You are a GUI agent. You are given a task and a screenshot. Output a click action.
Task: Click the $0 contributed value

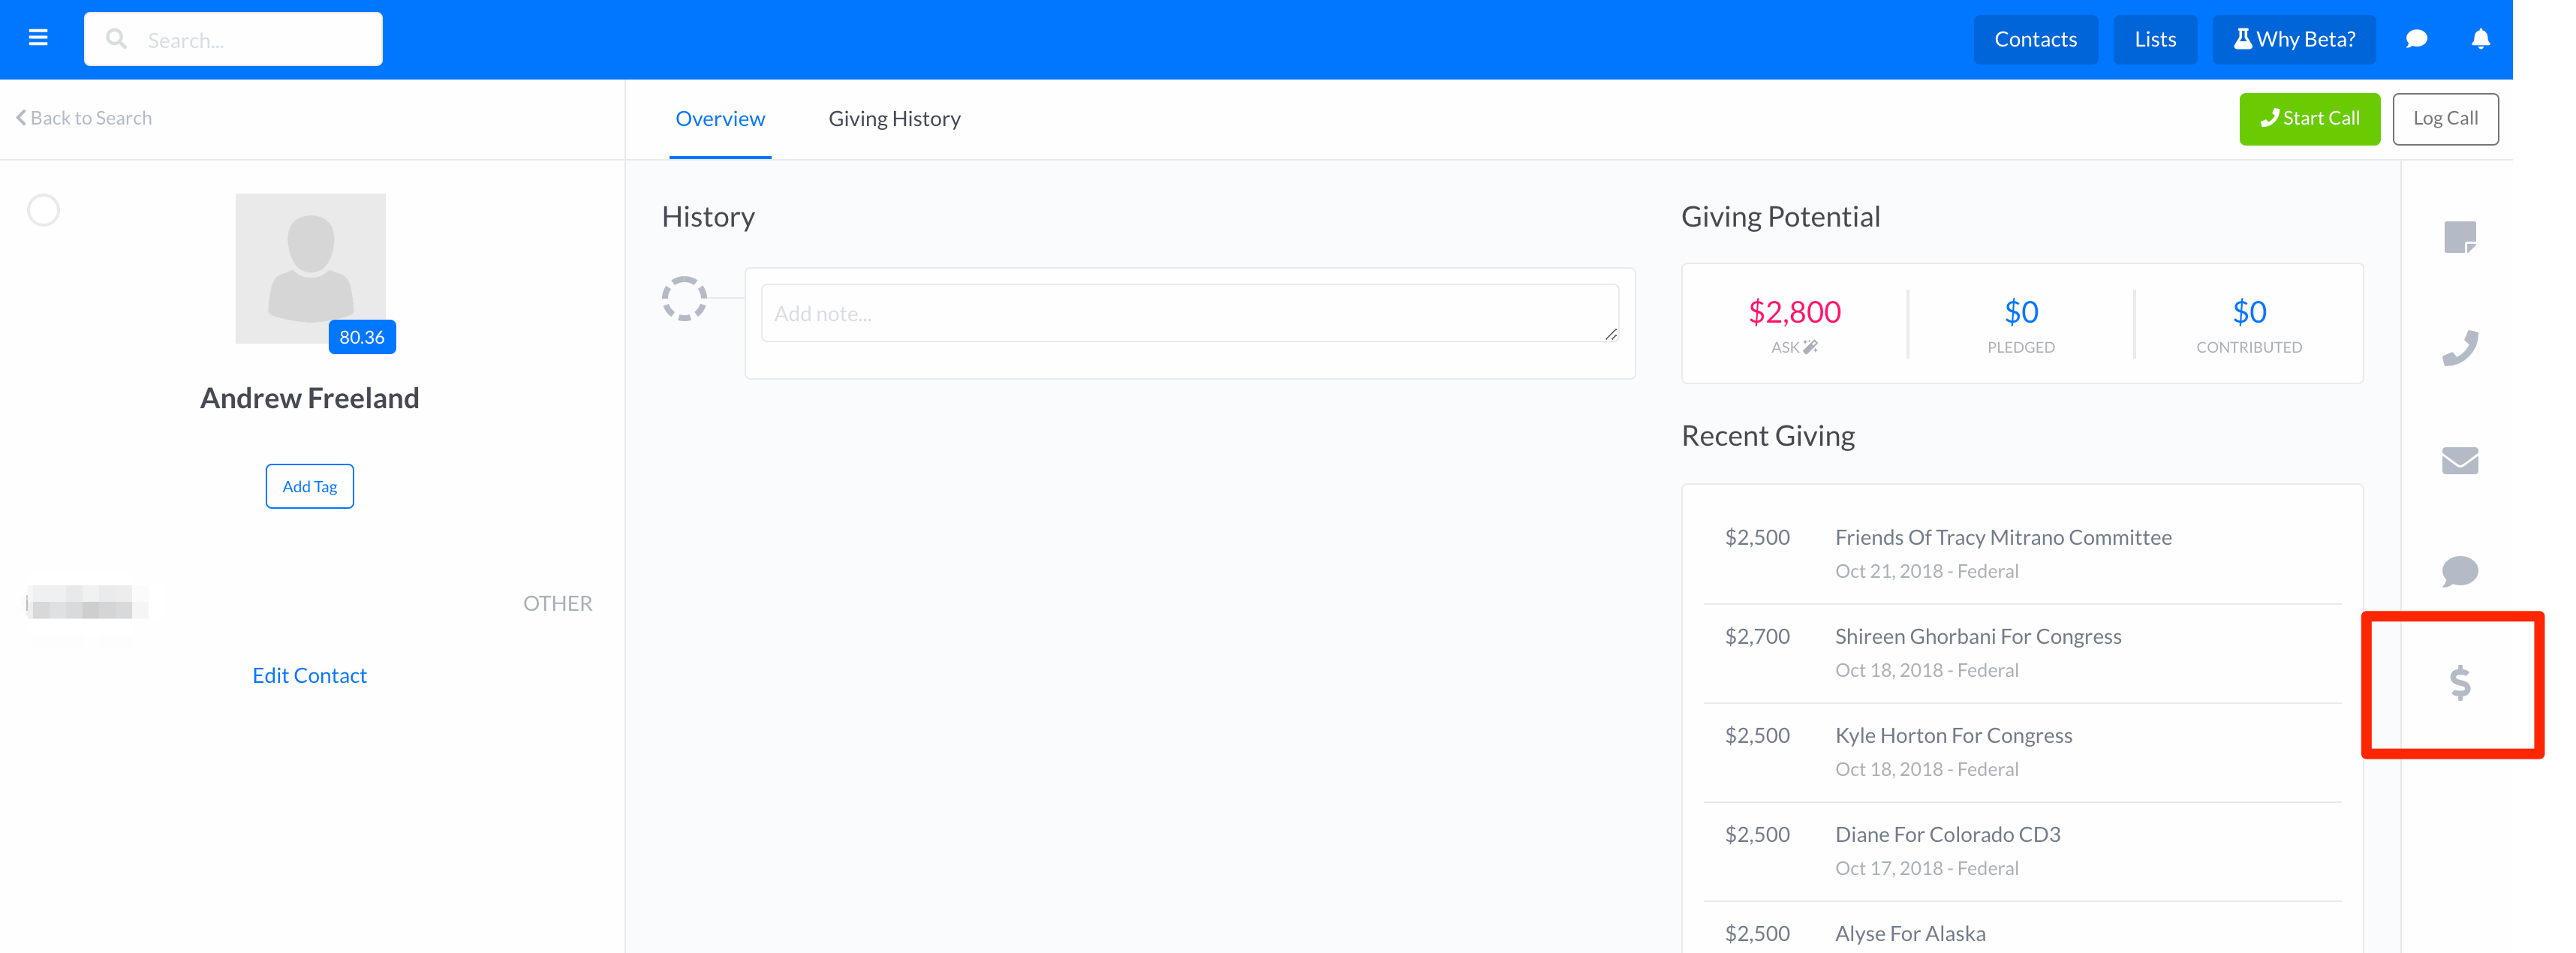pyautogui.click(x=2249, y=312)
